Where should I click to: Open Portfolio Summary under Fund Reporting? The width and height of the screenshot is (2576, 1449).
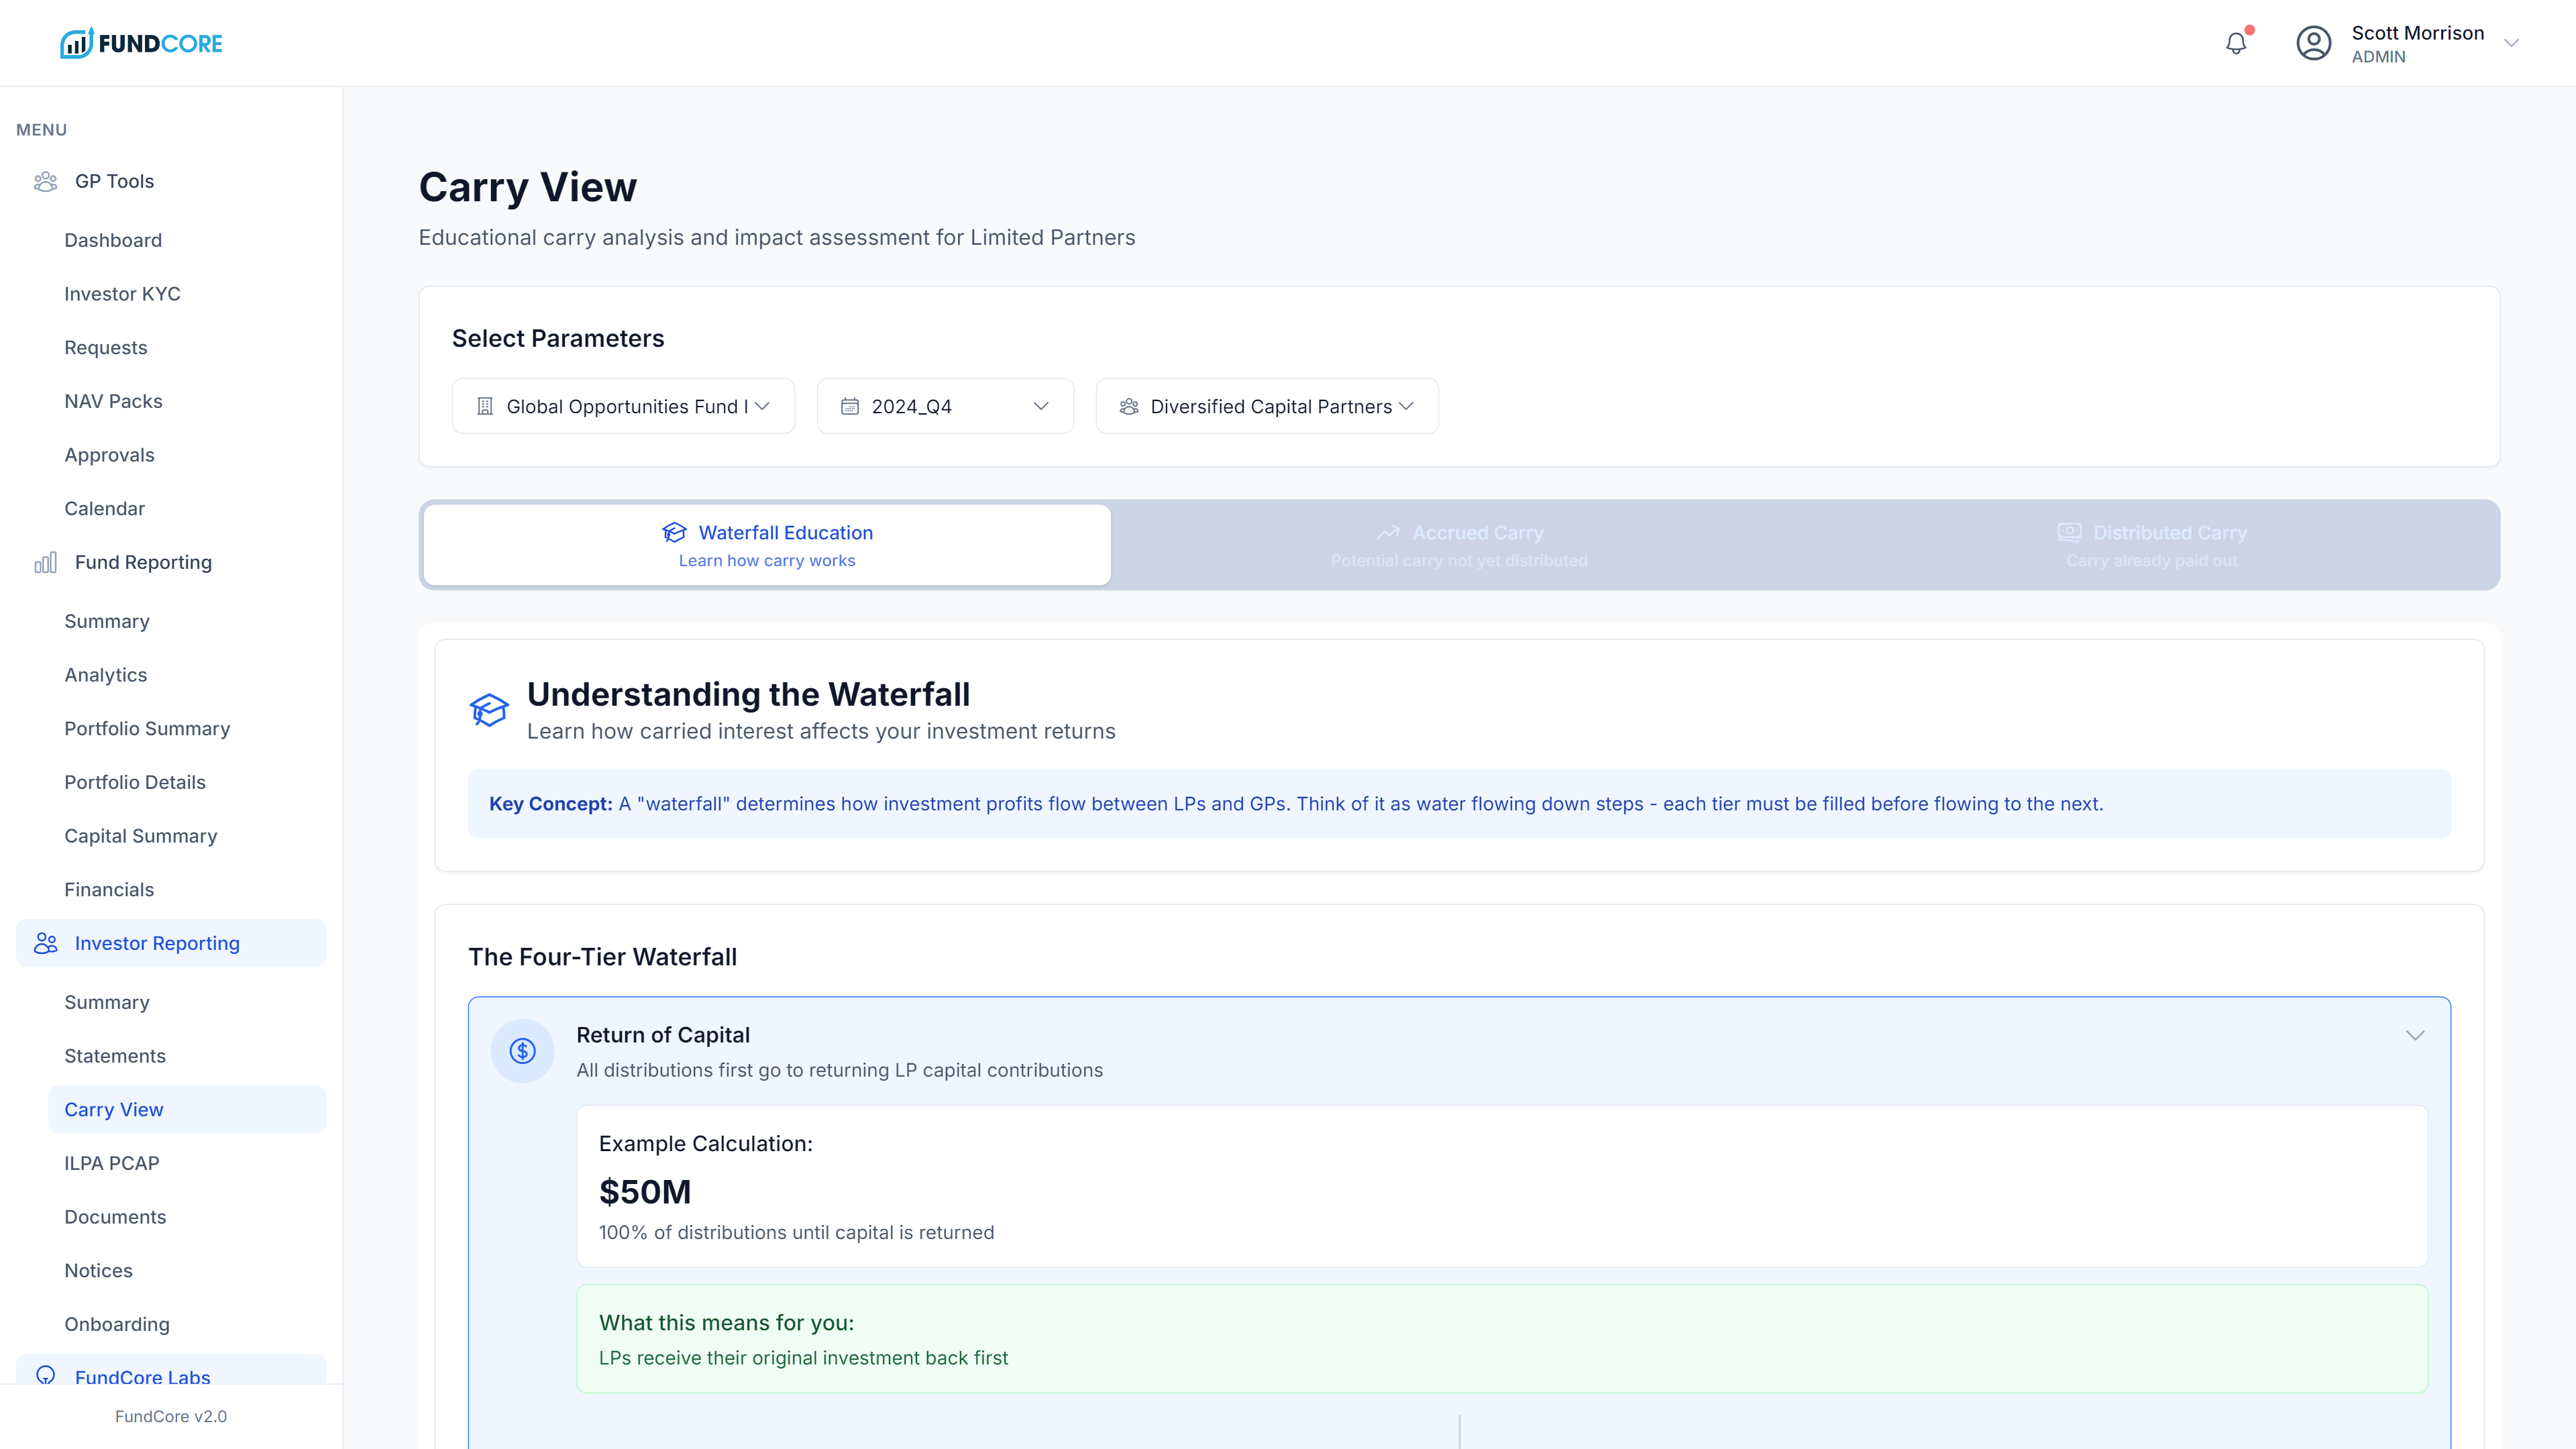(147, 728)
